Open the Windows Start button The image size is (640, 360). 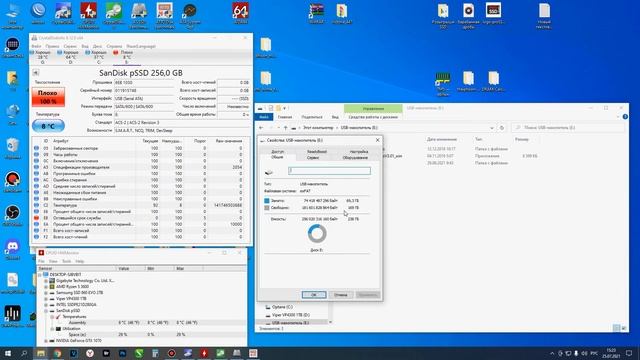click(8, 353)
